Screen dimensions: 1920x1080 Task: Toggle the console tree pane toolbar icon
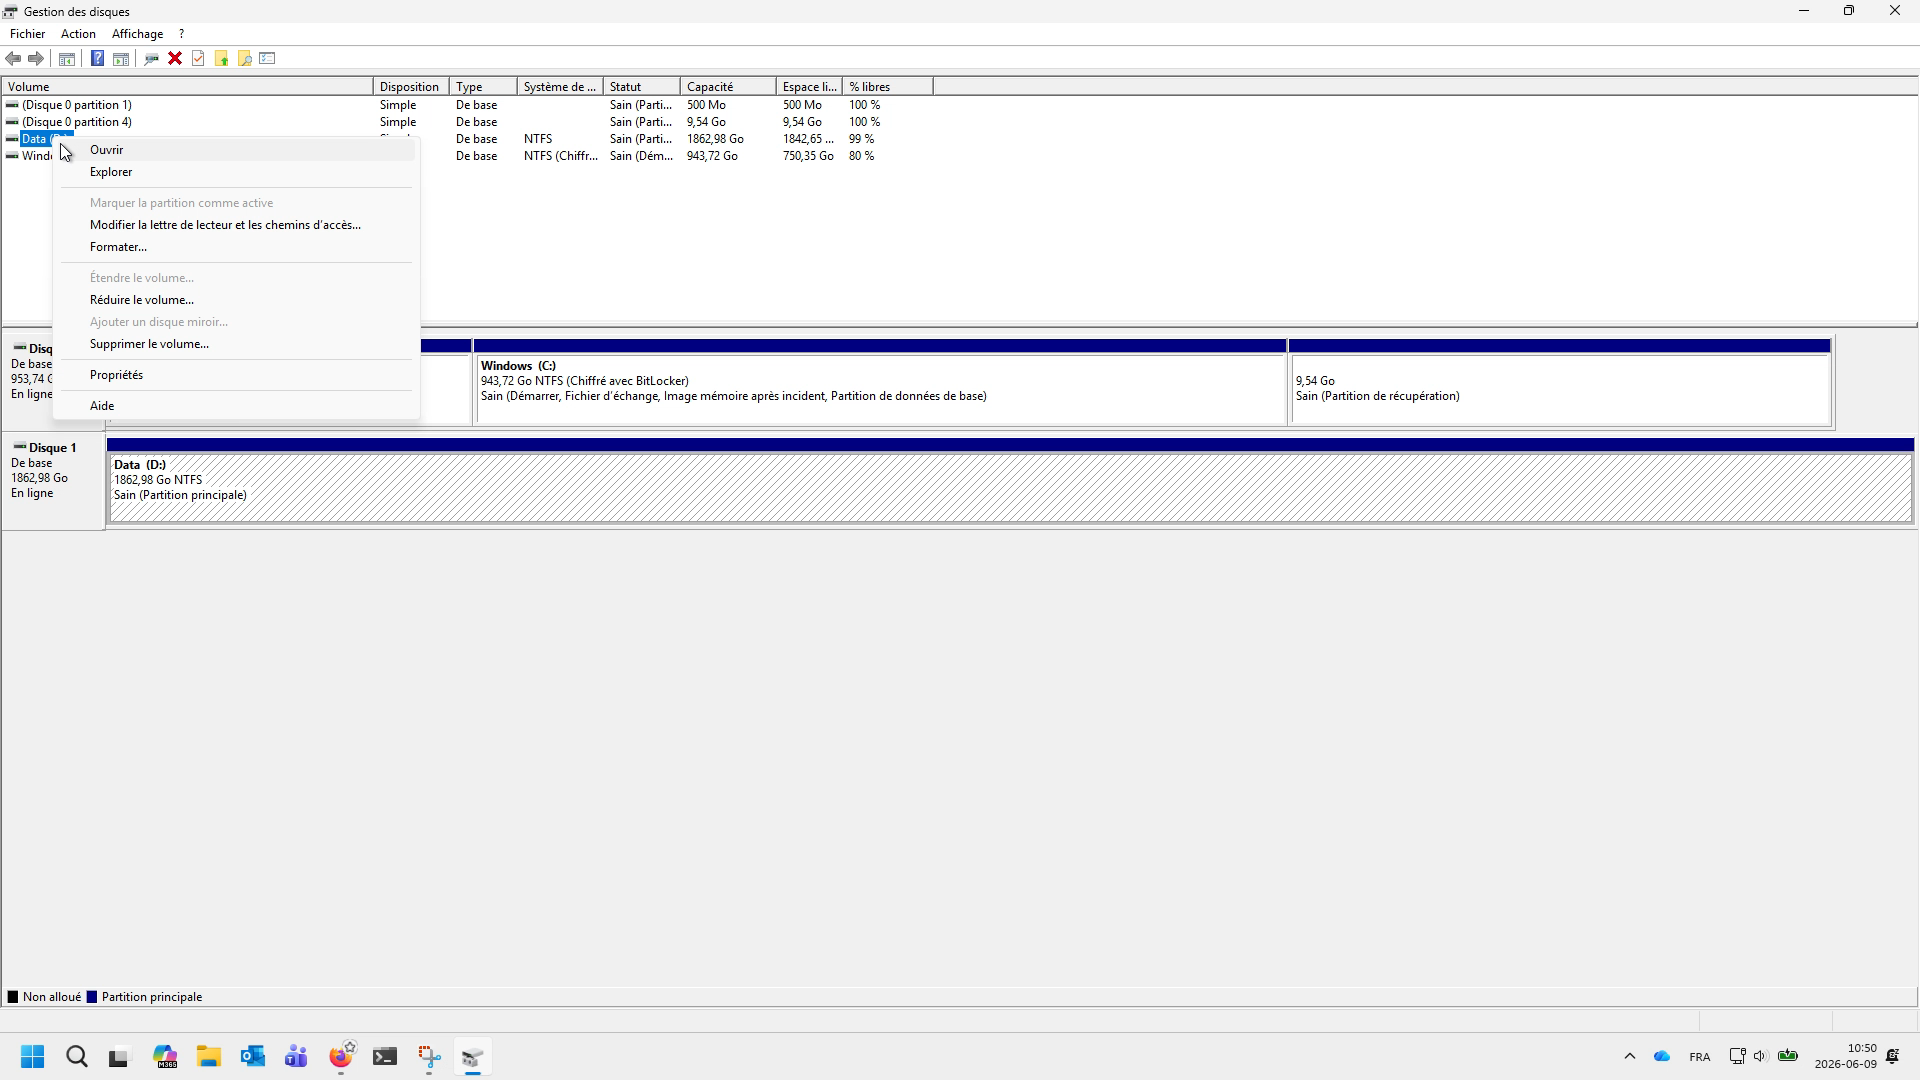[x=67, y=59]
